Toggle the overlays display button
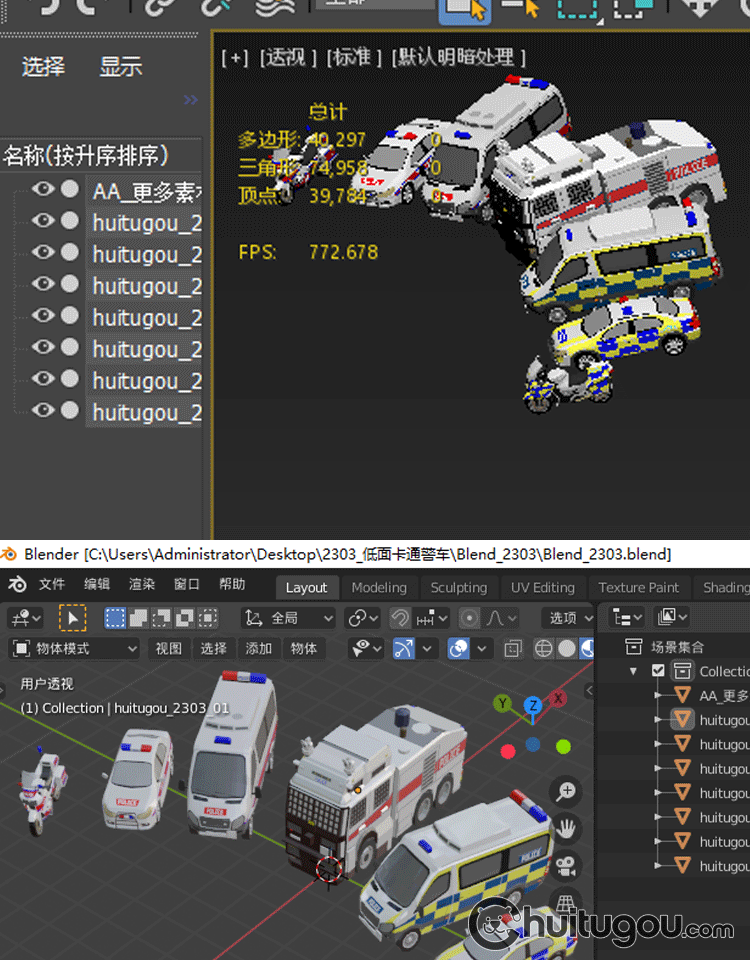Viewport: 750px width, 960px height. [459, 648]
